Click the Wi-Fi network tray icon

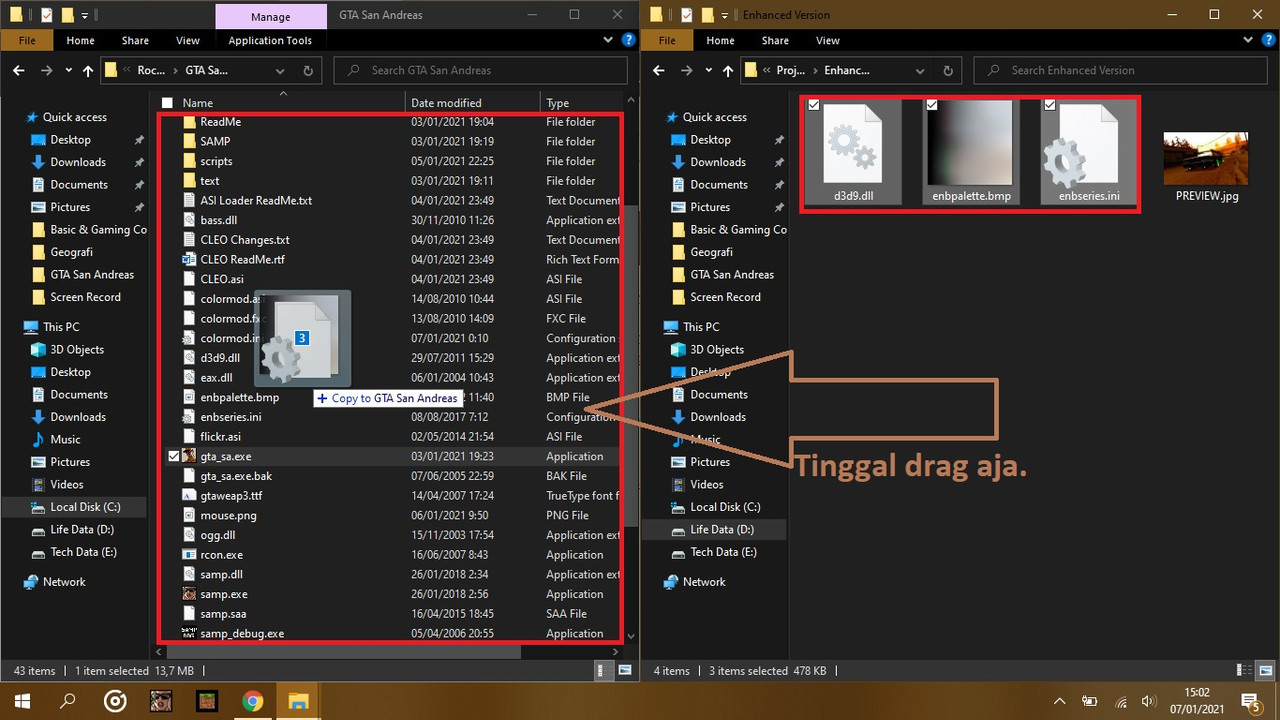tap(1121, 700)
